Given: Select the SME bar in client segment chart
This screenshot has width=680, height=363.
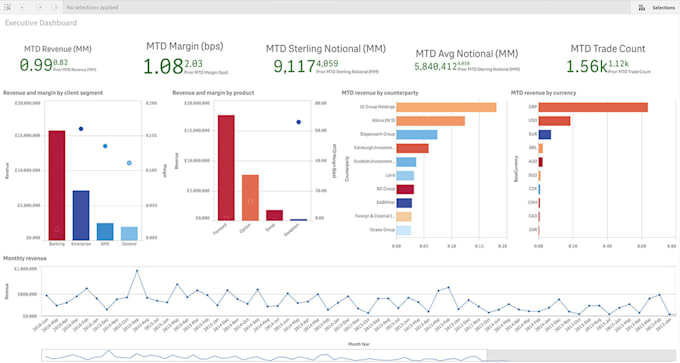Looking at the screenshot, I should click(105, 232).
